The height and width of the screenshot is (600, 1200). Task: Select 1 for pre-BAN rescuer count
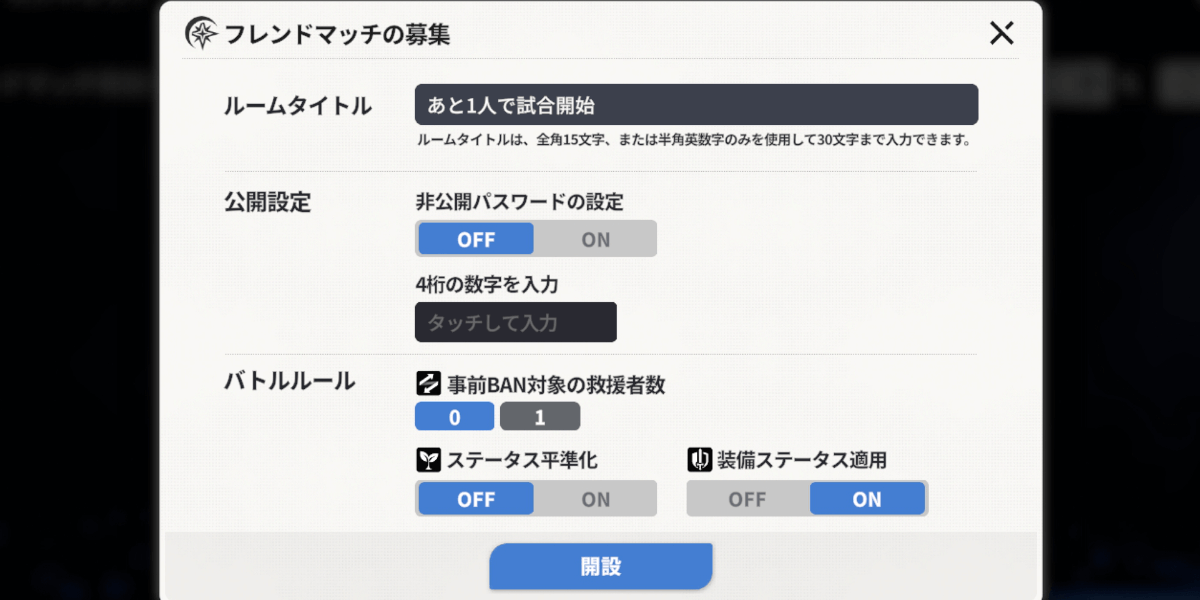pyautogui.click(x=540, y=416)
